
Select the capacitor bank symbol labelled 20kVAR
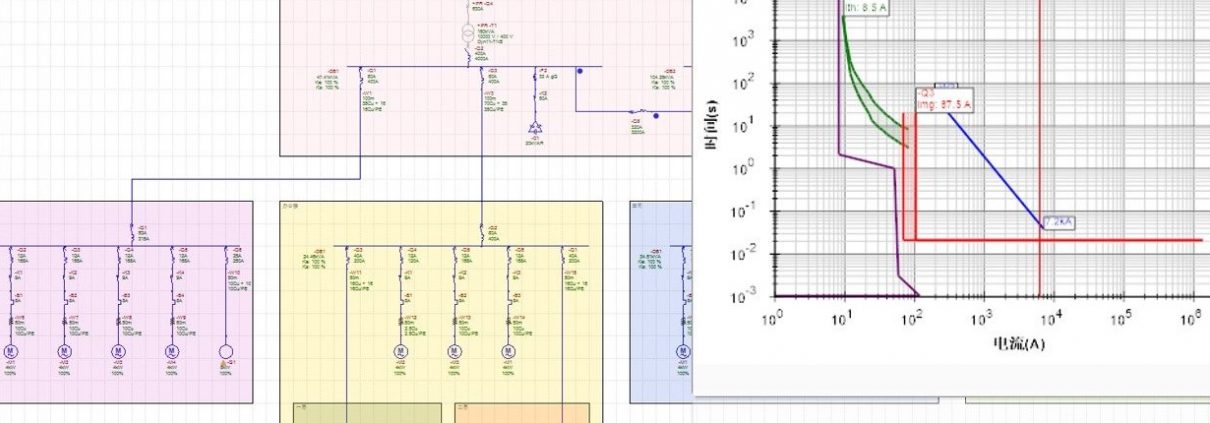[535, 128]
